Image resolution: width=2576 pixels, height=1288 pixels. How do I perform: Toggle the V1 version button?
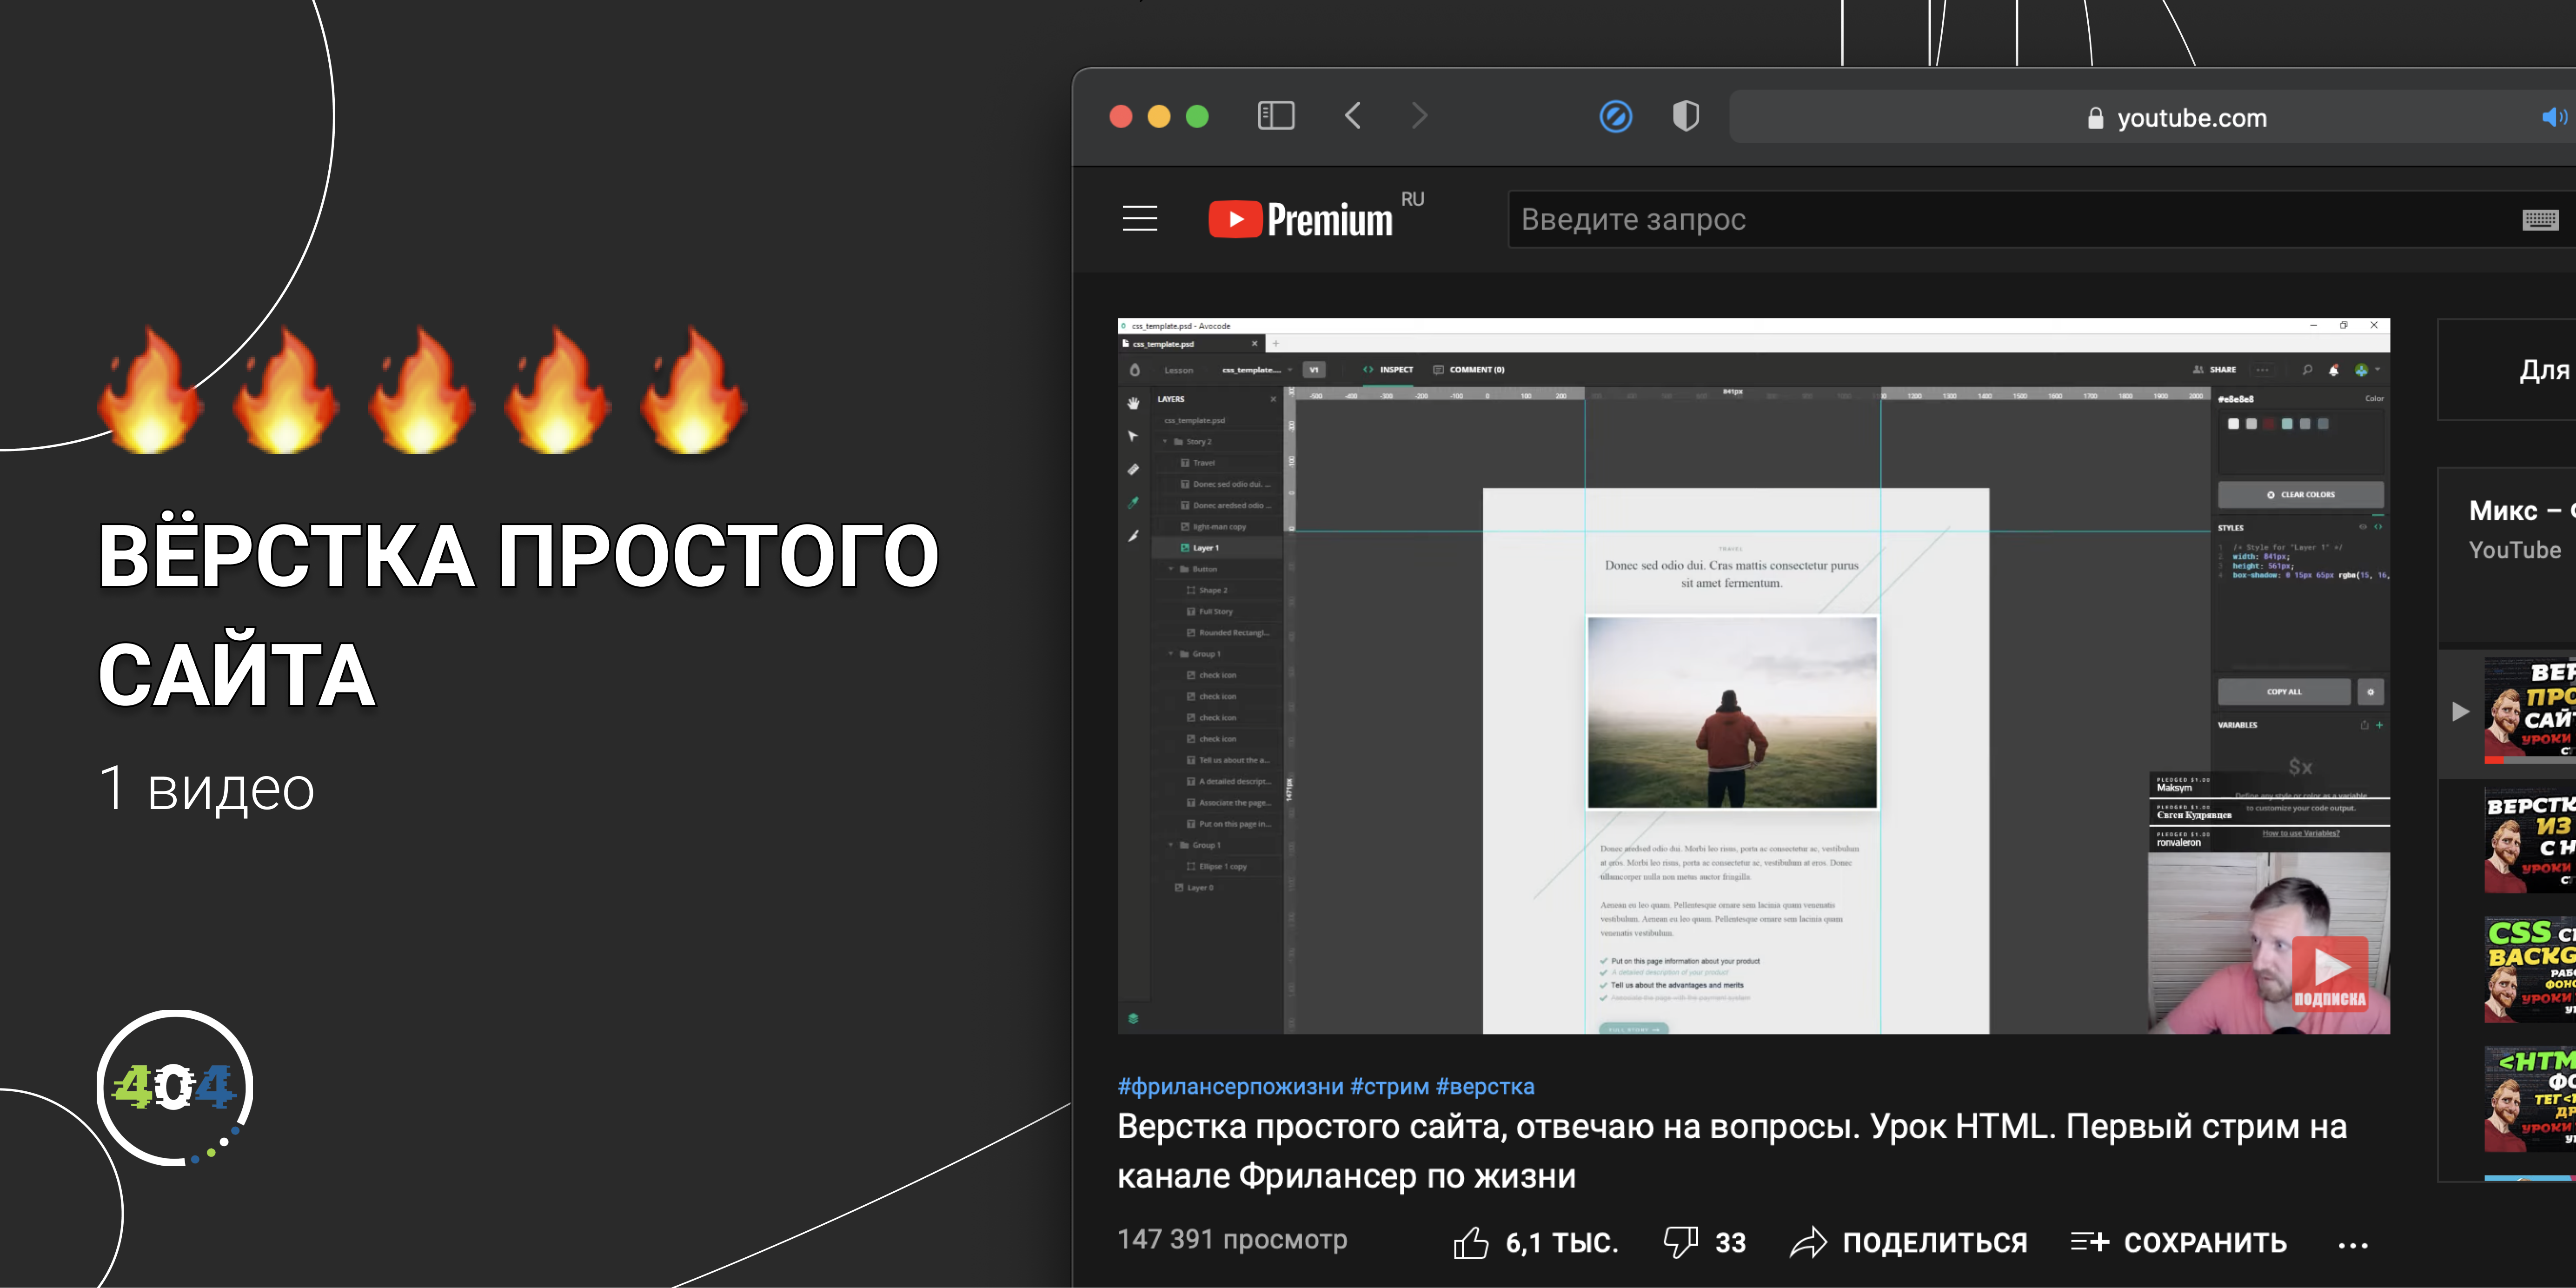[1314, 370]
